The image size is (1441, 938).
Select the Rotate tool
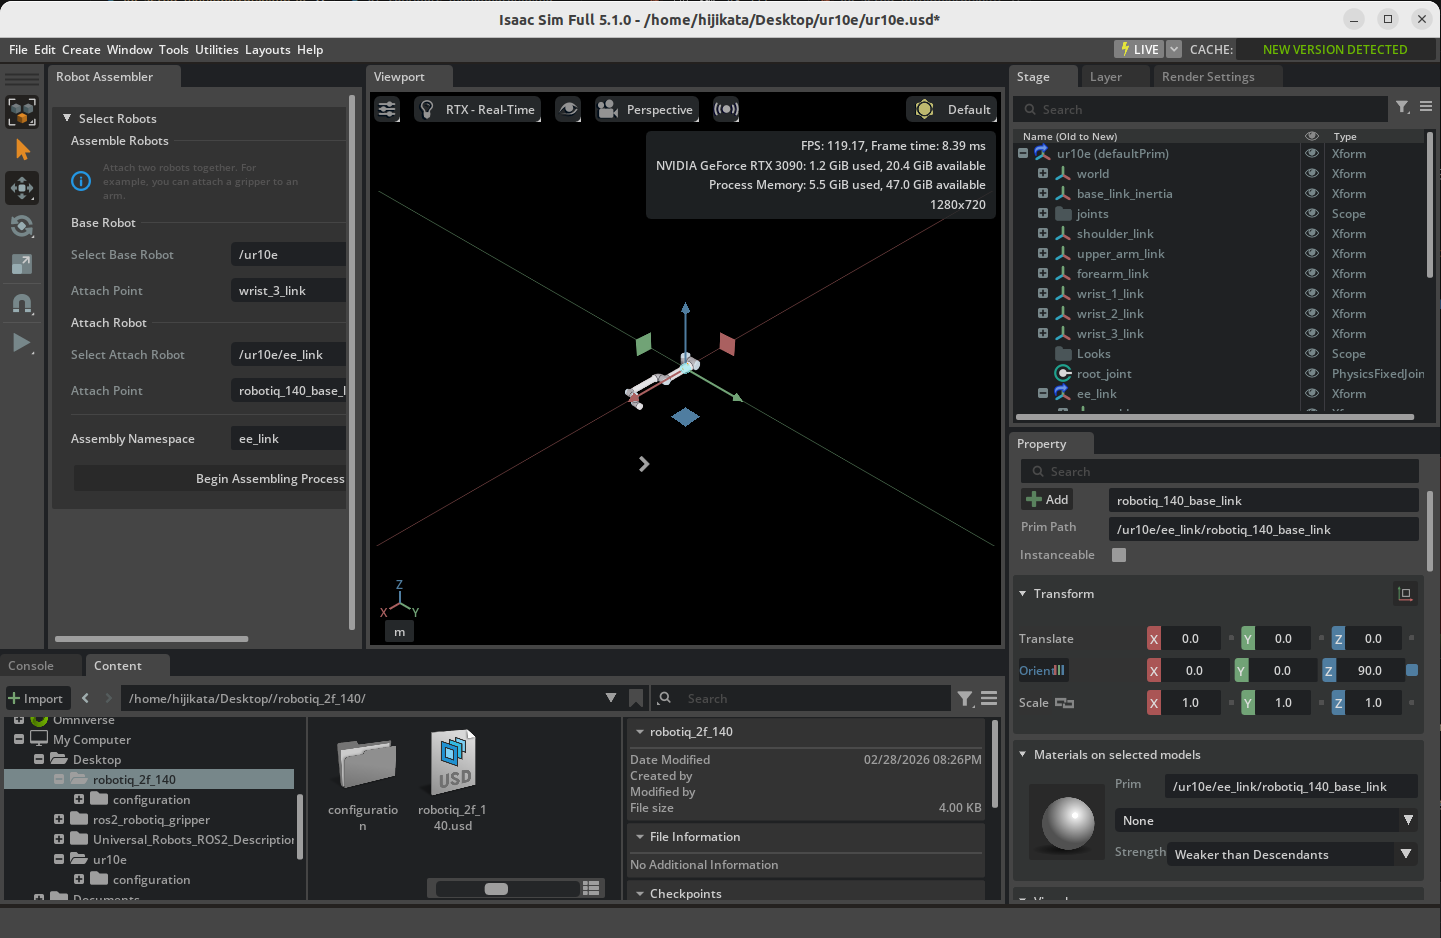coord(22,226)
